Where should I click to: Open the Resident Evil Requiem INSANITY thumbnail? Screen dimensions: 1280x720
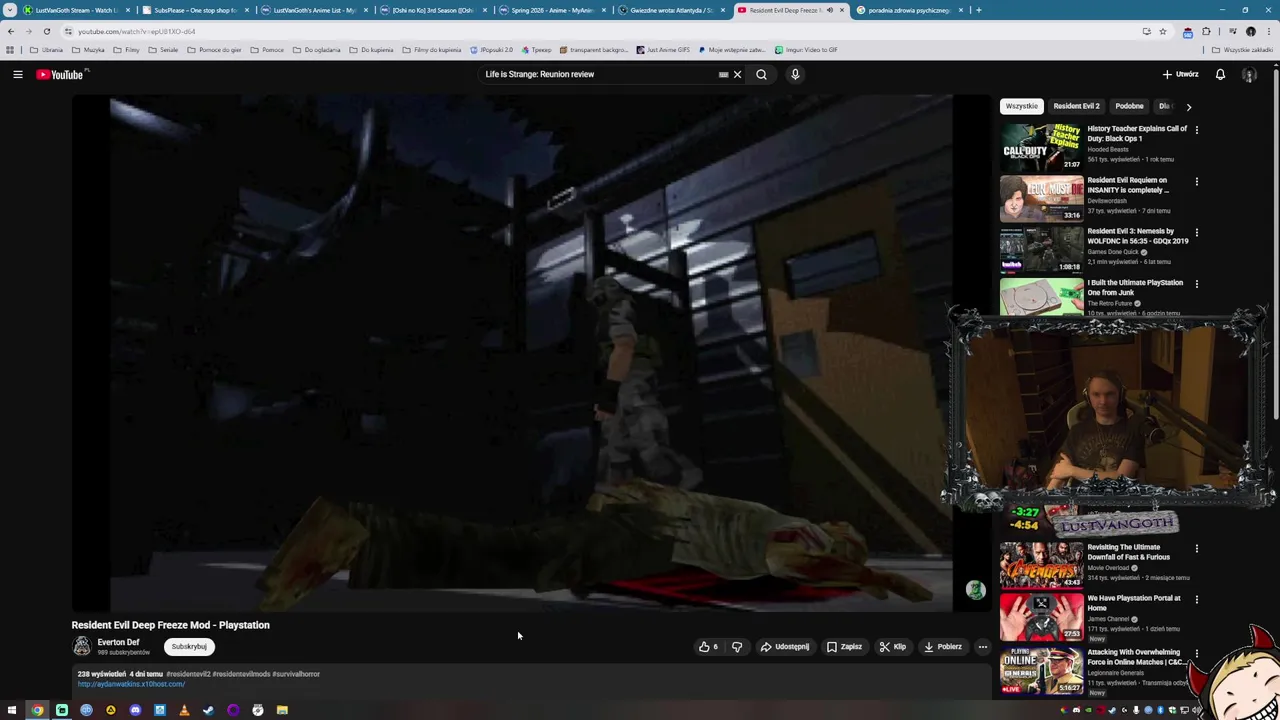[1041, 198]
